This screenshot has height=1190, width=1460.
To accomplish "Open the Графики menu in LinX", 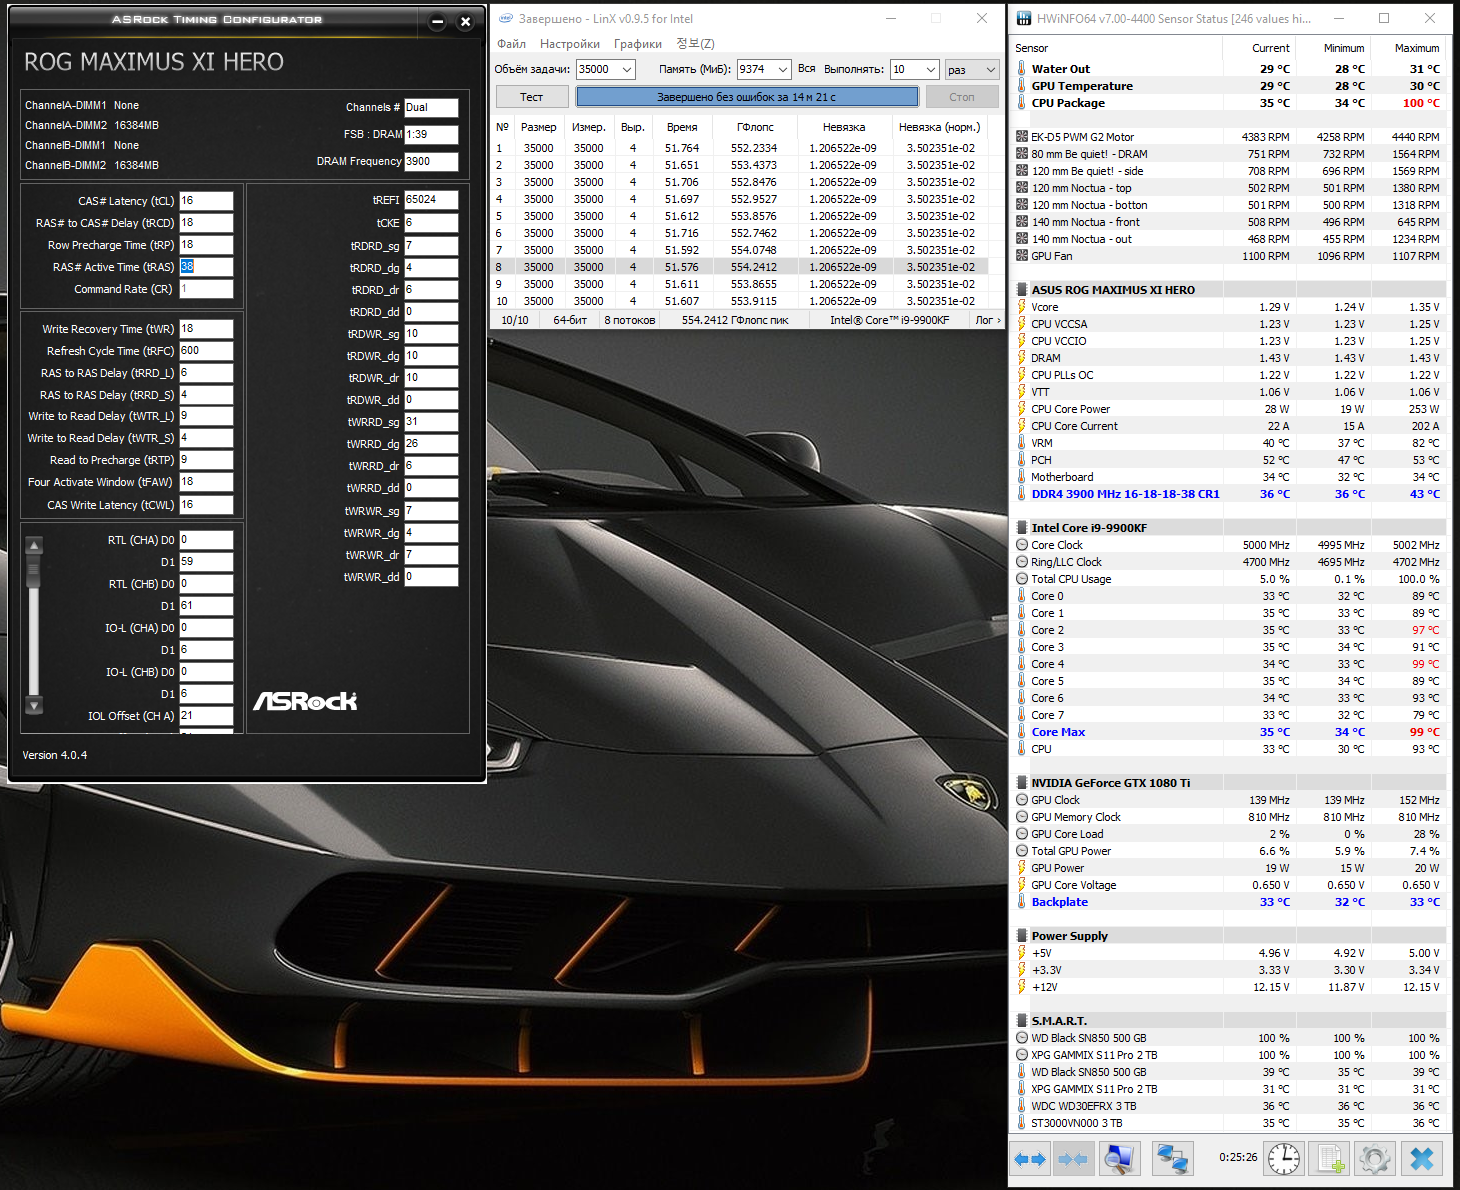I will click(637, 44).
